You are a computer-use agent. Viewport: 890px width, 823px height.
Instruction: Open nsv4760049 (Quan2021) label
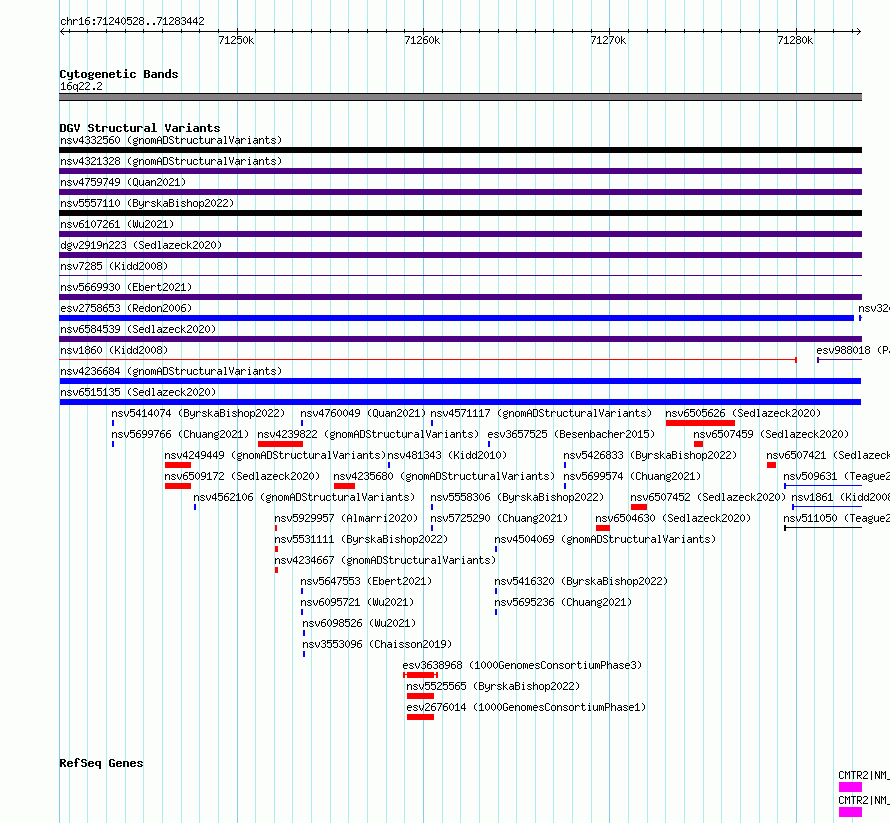click(363, 413)
